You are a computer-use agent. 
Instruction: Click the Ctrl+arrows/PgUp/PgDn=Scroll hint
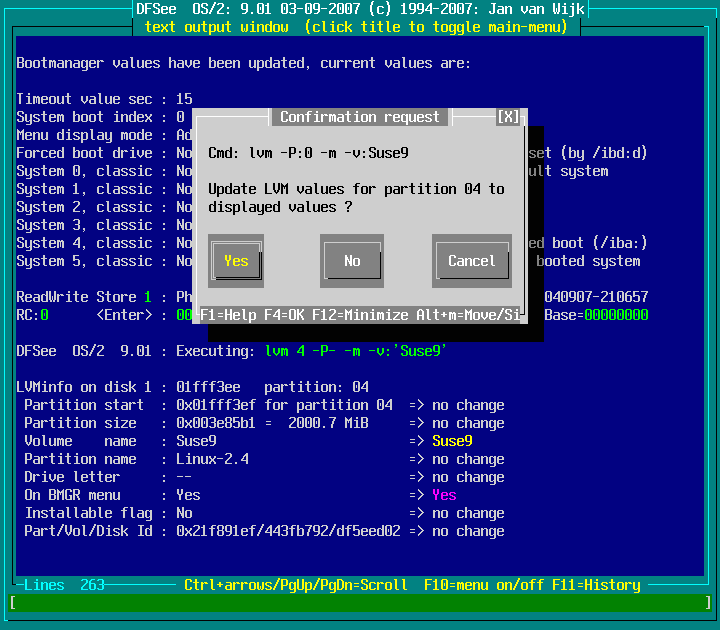[x=295, y=585]
